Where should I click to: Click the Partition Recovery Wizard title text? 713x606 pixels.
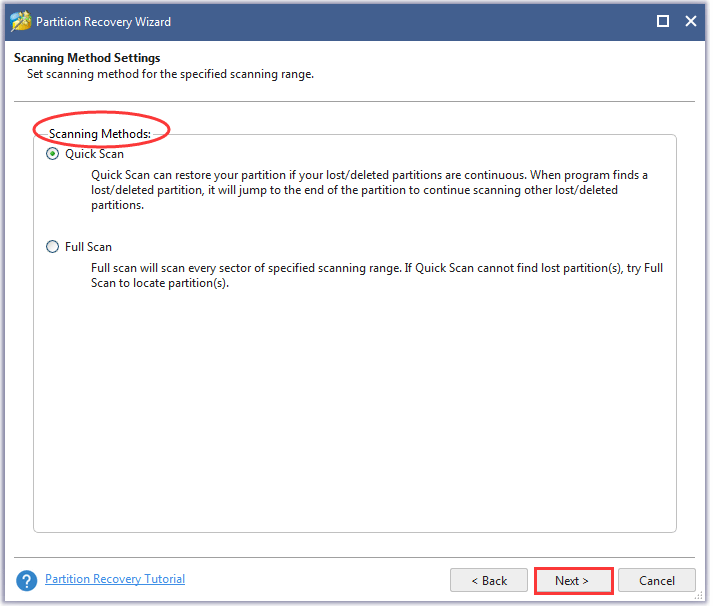[104, 22]
